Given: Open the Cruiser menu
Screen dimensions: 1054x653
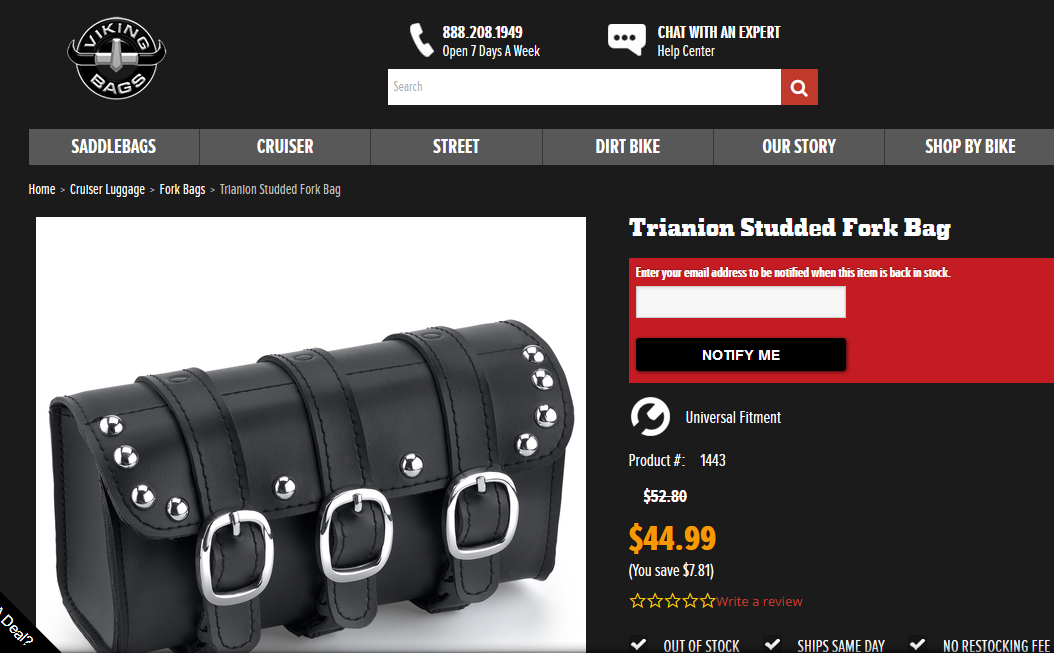Looking at the screenshot, I should tap(285, 147).
